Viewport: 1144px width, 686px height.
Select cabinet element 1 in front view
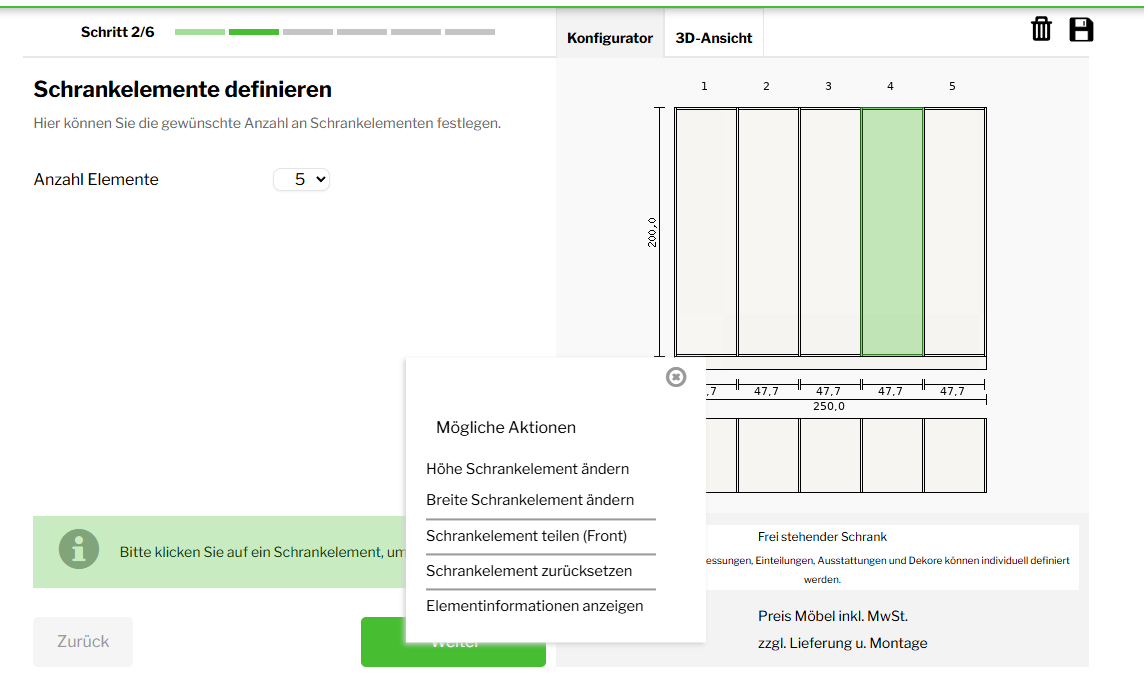click(706, 231)
